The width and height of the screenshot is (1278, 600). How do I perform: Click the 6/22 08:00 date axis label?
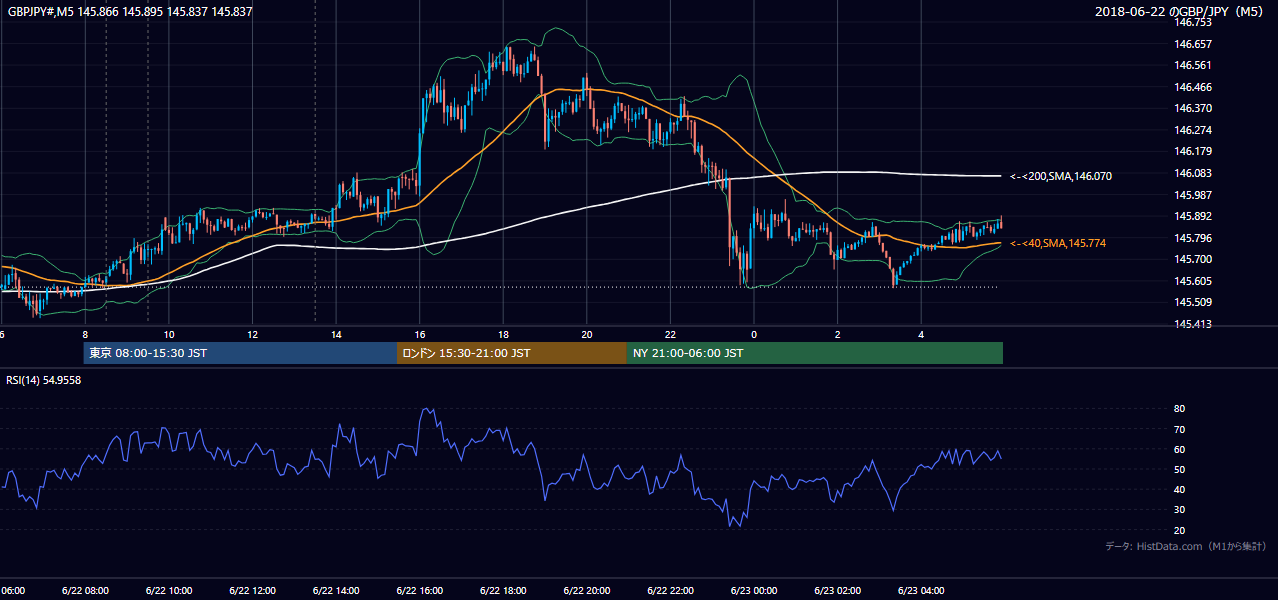click(x=85, y=590)
